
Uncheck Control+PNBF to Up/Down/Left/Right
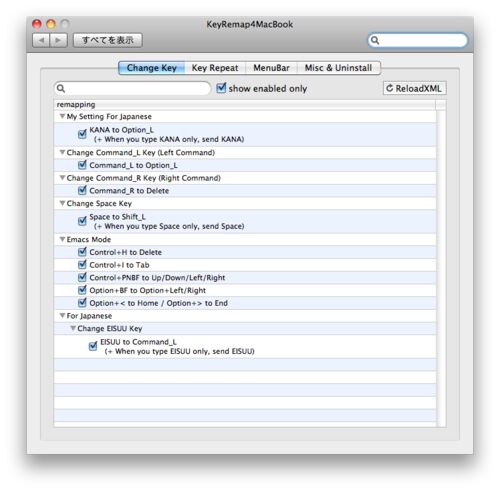tap(82, 277)
